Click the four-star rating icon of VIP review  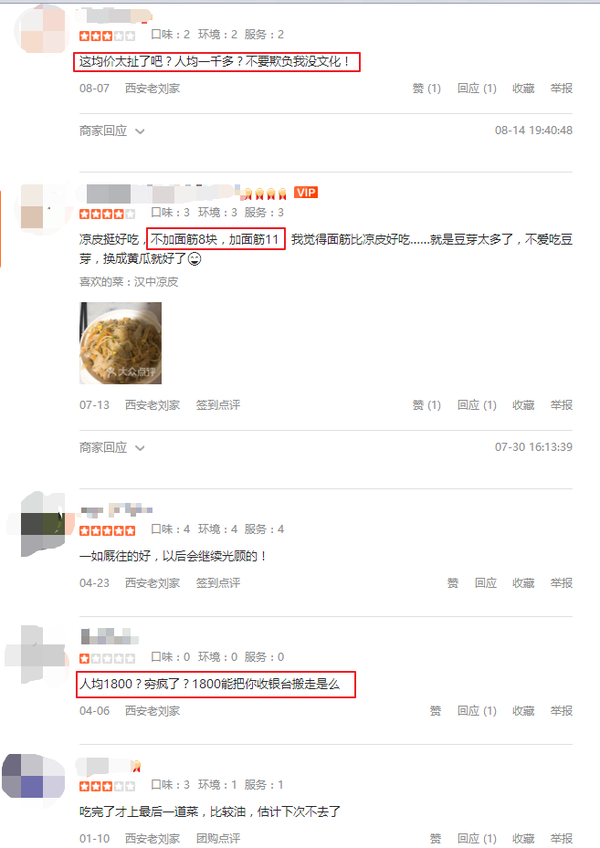107,214
